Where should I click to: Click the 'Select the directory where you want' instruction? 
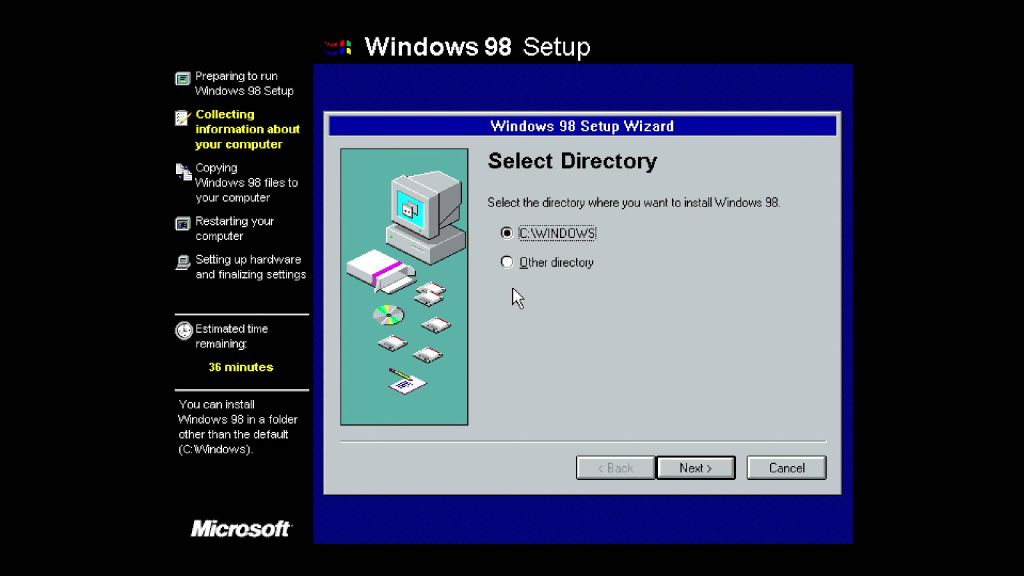click(633, 202)
